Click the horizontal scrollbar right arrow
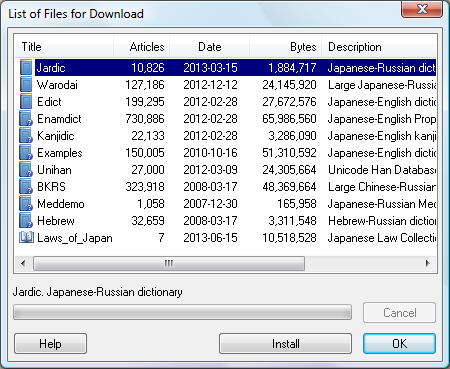 coord(428,263)
